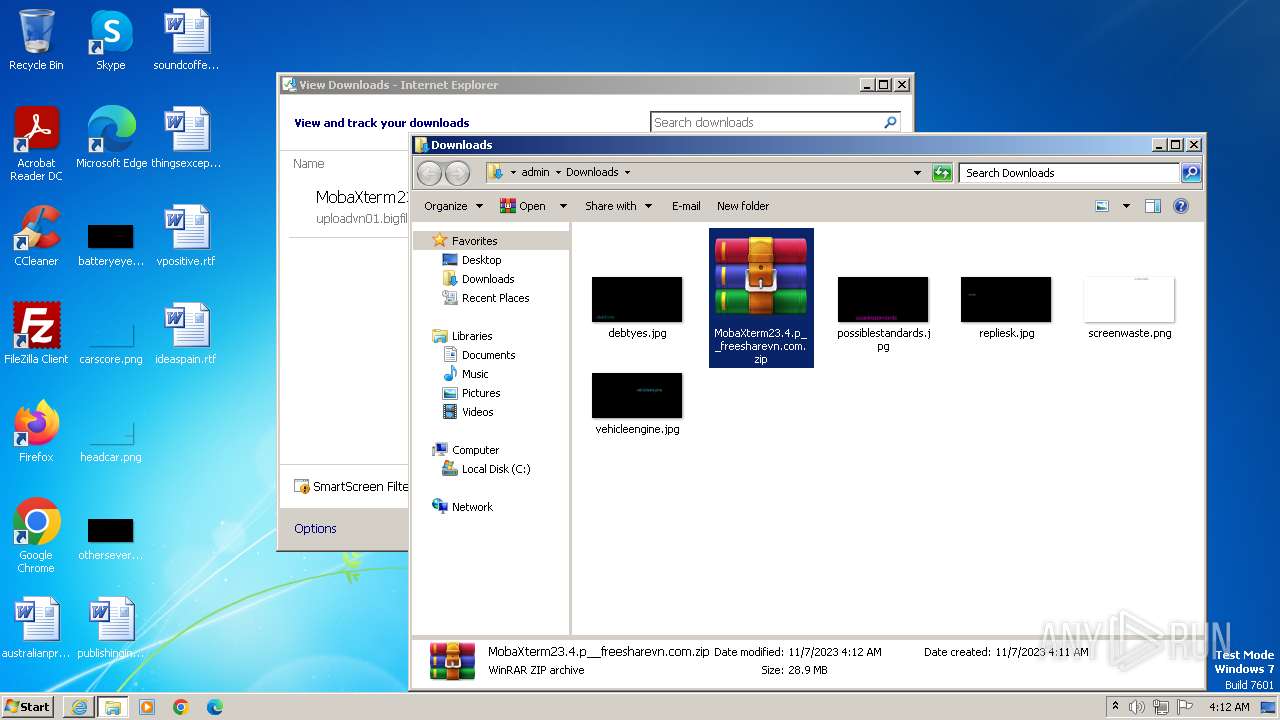The height and width of the screenshot is (720, 1280).
Task: Select the publishingin document on desktop
Action: pos(111,627)
